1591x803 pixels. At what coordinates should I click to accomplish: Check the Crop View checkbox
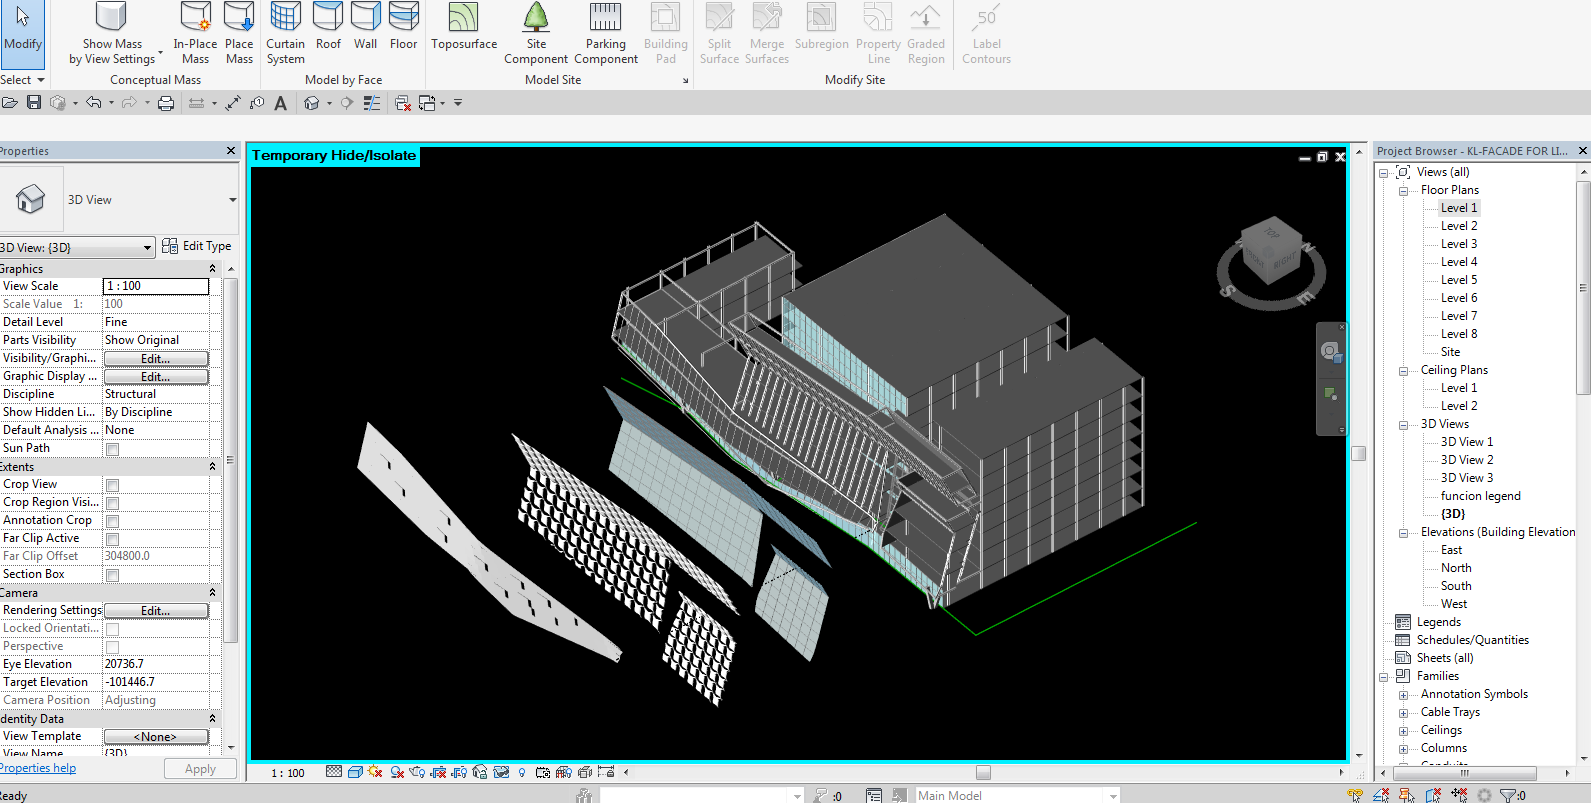coord(113,485)
